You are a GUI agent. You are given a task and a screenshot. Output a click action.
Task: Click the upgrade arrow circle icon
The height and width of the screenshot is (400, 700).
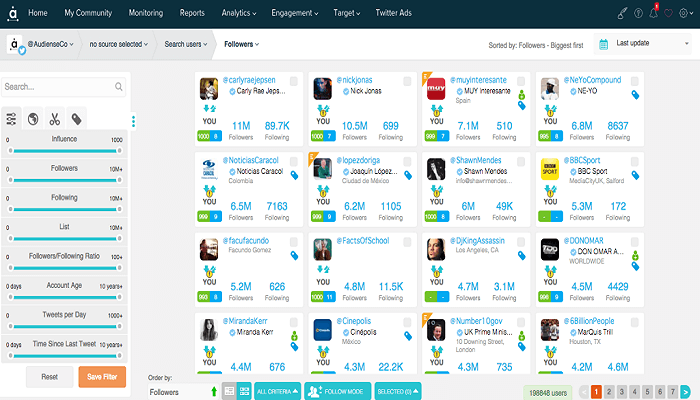(x=638, y=13)
